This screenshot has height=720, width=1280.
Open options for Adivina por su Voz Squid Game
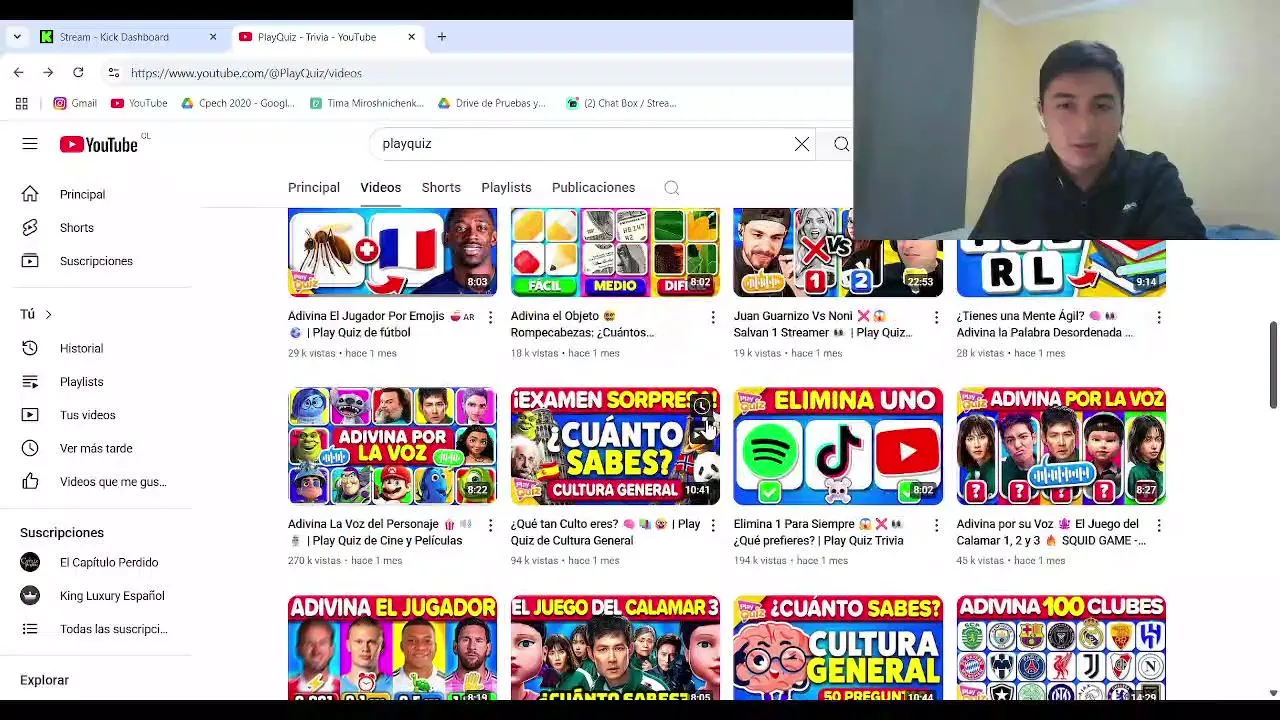coord(1159,525)
